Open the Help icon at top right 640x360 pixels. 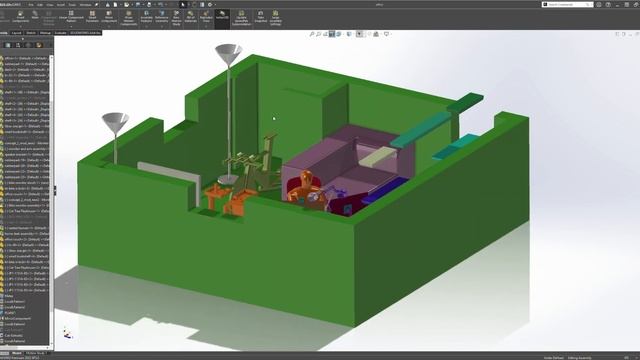(608, 4)
